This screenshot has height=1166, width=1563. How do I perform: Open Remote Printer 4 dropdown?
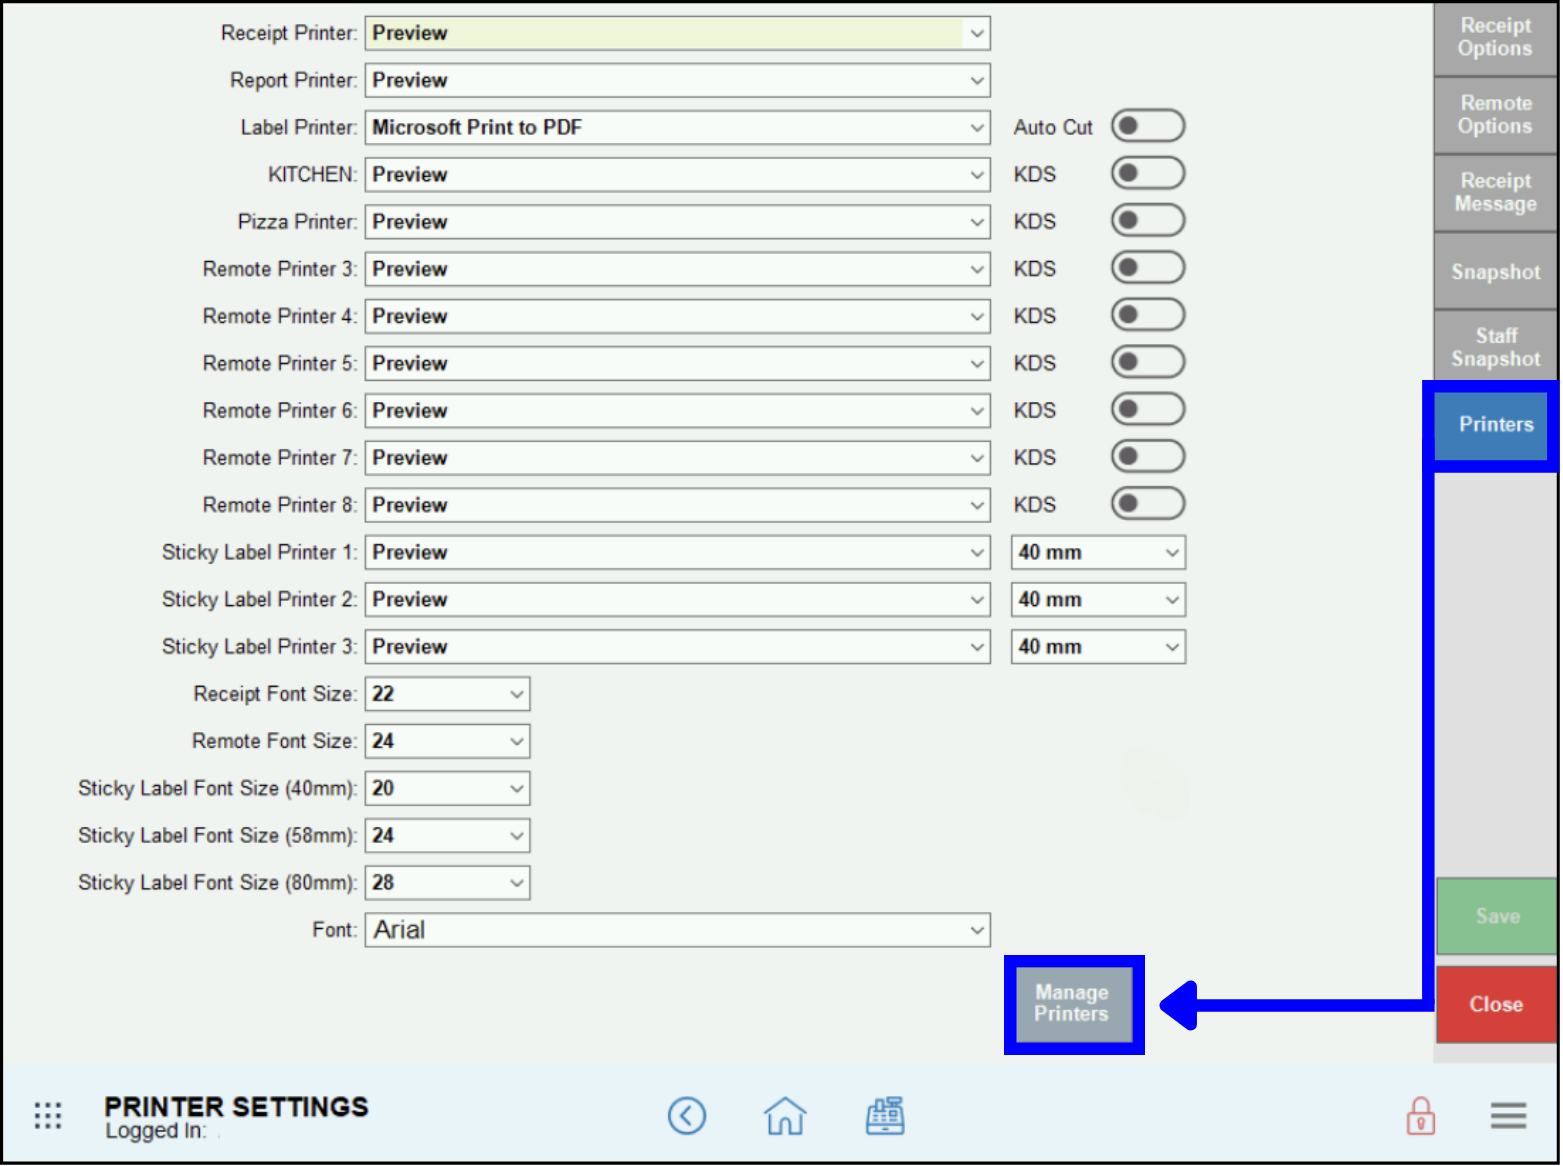[x=677, y=316]
